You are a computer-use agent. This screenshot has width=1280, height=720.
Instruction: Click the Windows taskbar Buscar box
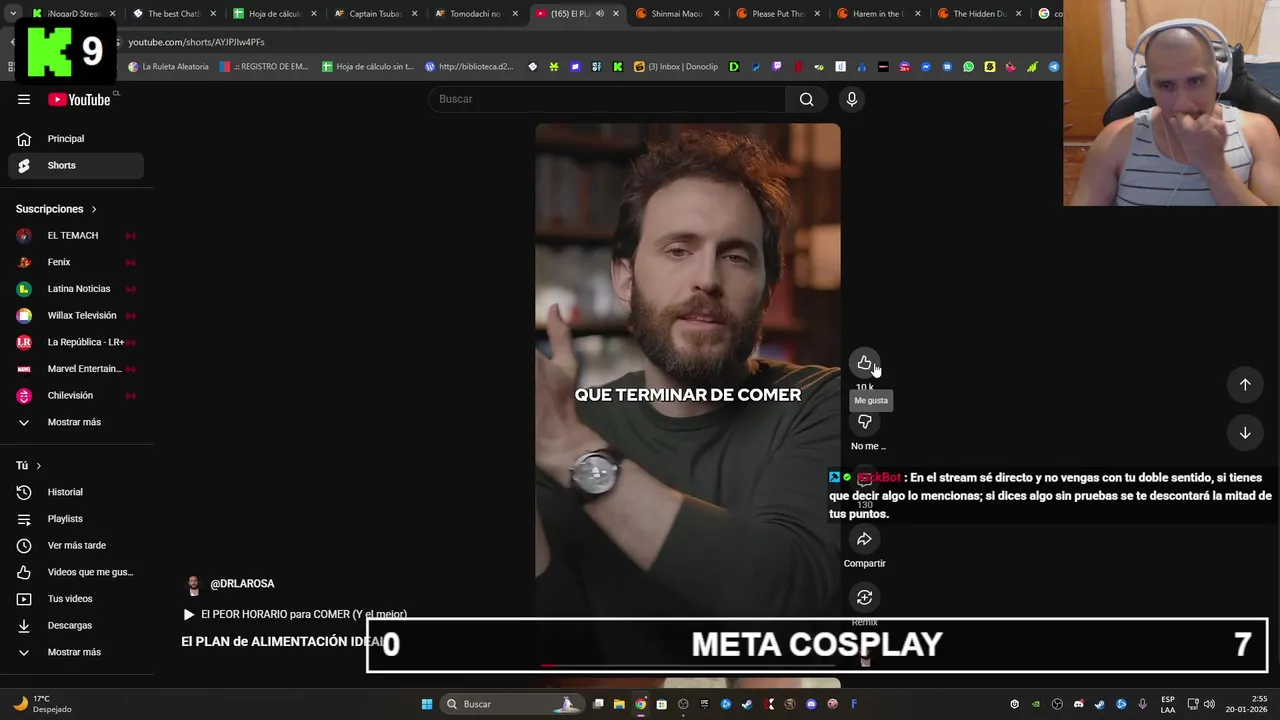[x=510, y=704]
